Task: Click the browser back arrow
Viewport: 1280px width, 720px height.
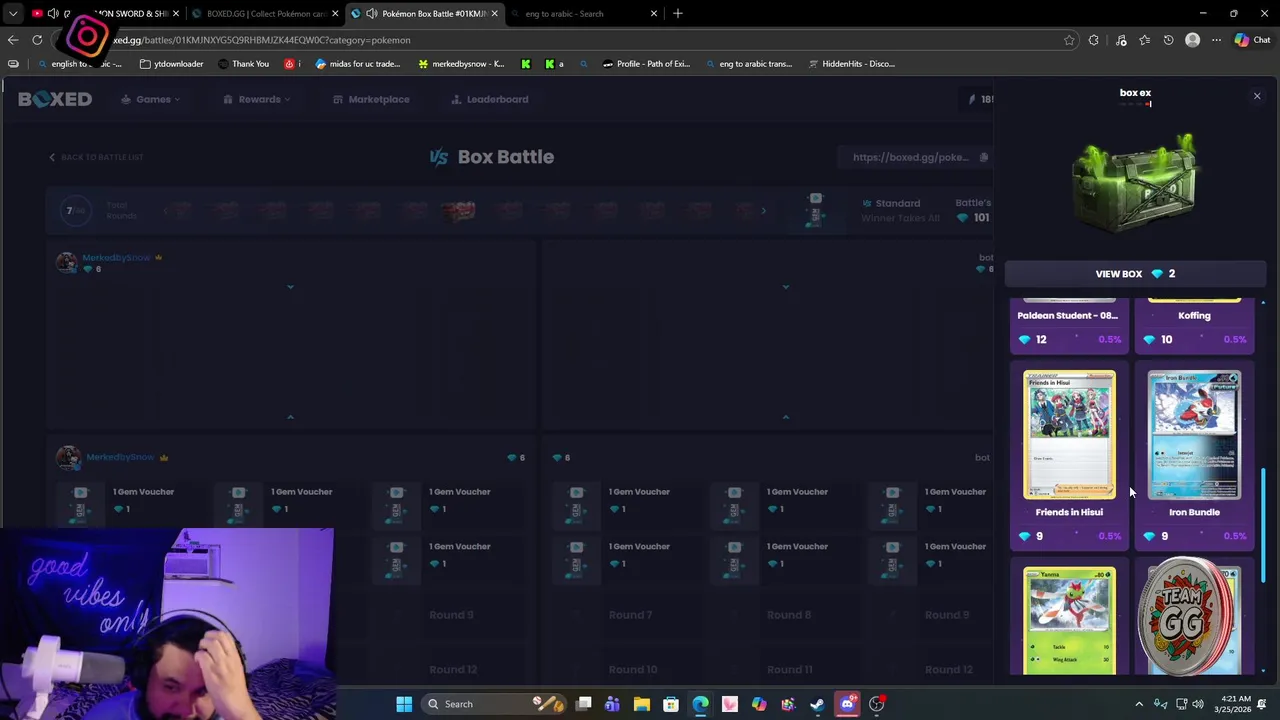Action: tap(13, 40)
